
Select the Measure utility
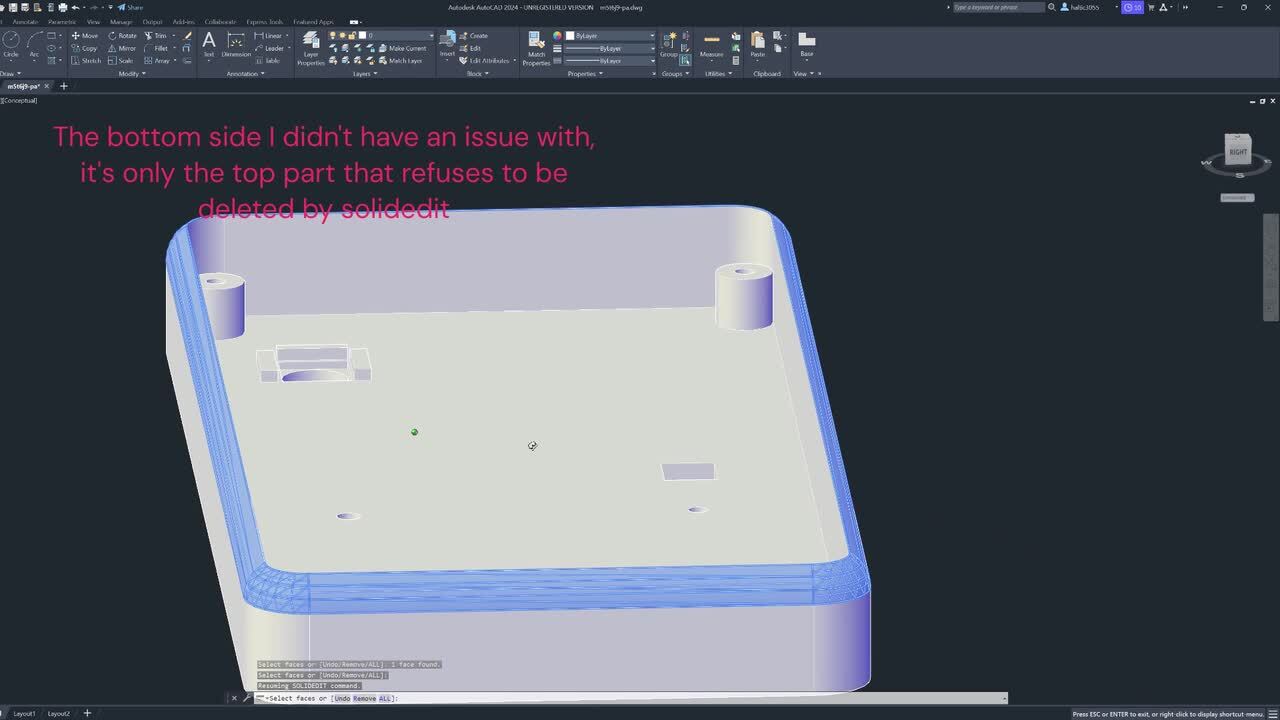click(711, 45)
